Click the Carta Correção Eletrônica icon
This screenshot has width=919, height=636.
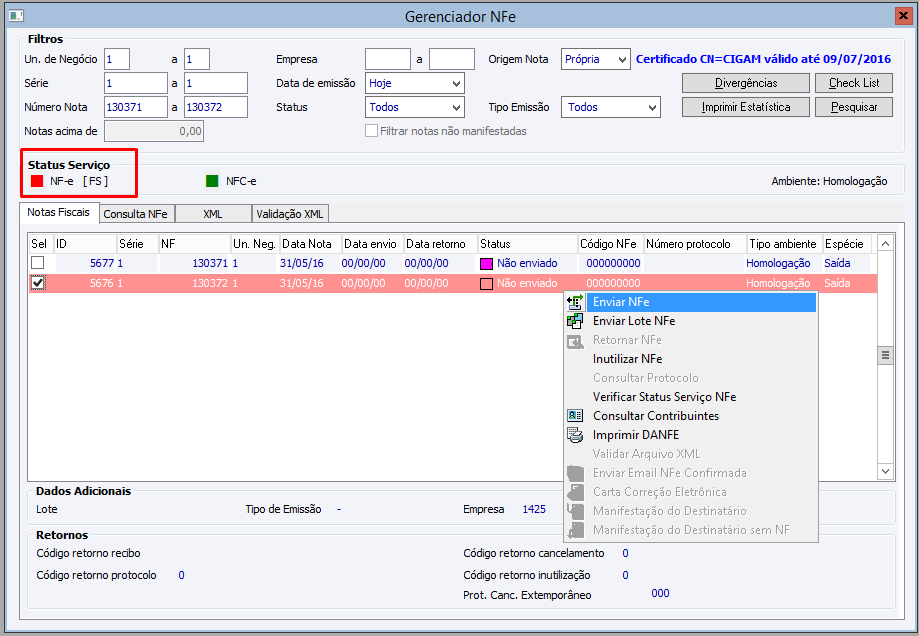click(575, 492)
